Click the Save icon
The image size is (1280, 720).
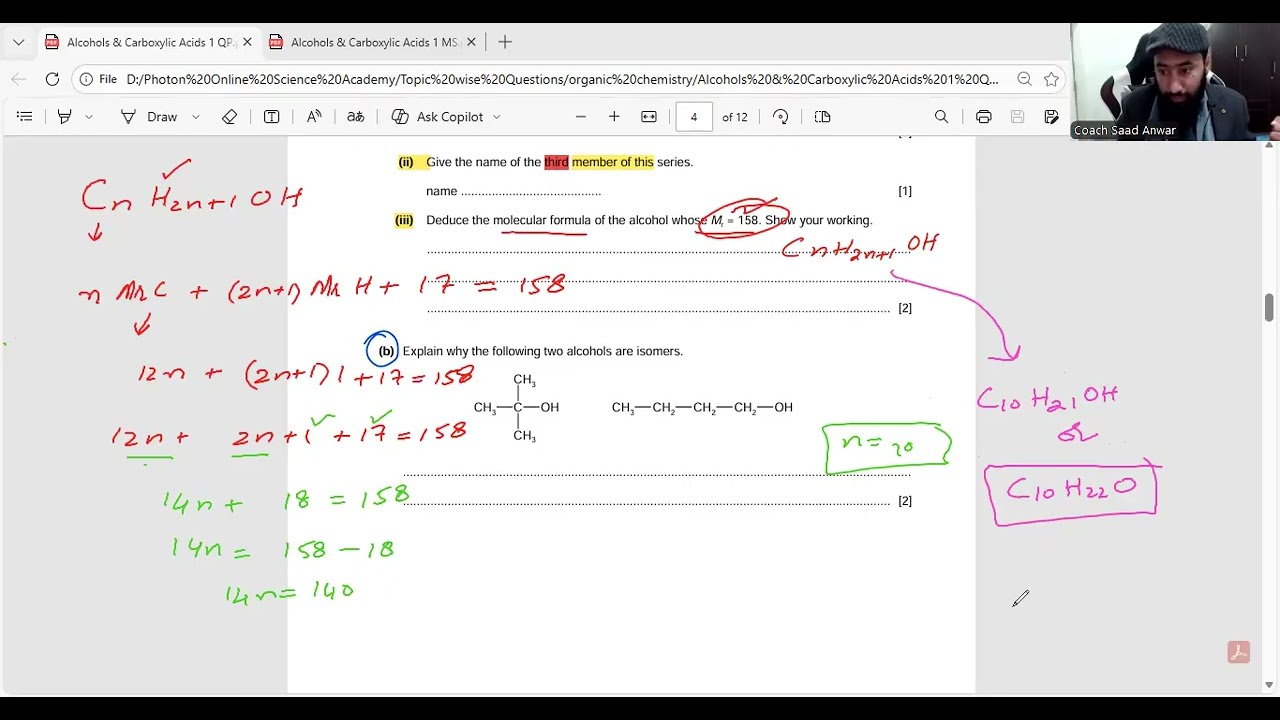pyautogui.click(x=1018, y=117)
